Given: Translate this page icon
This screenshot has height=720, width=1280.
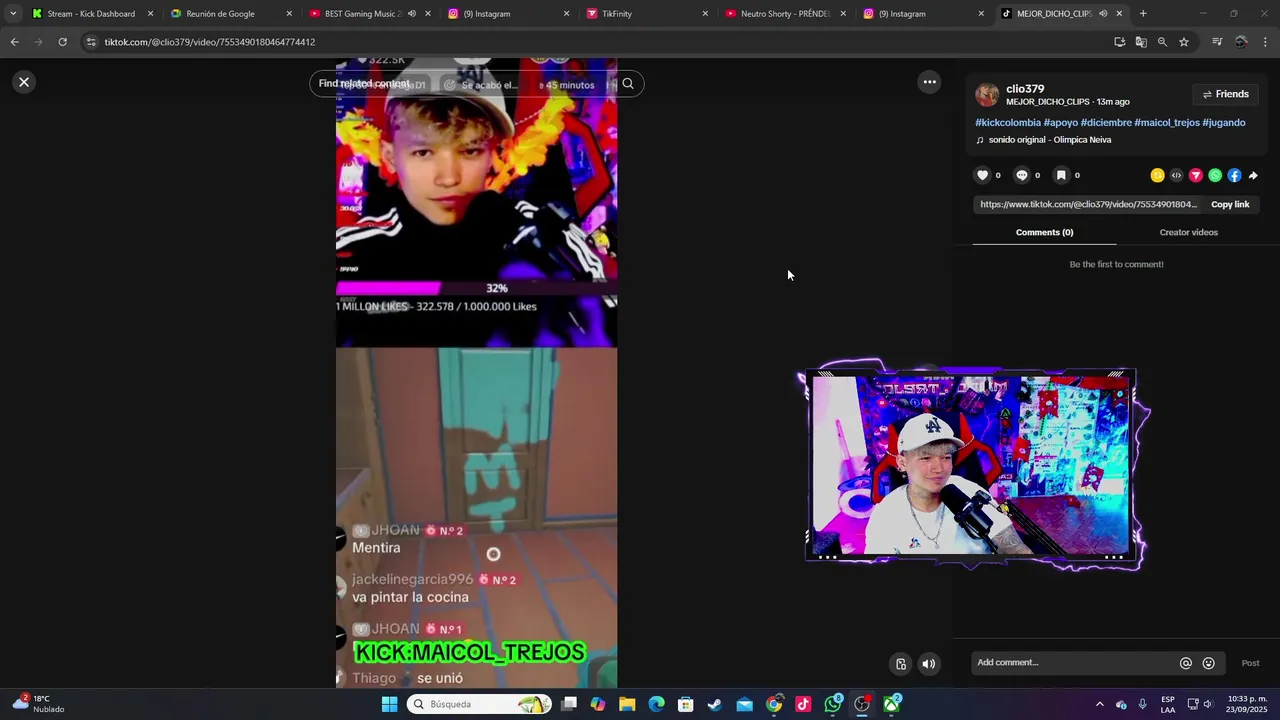Looking at the screenshot, I should tap(1141, 42).
